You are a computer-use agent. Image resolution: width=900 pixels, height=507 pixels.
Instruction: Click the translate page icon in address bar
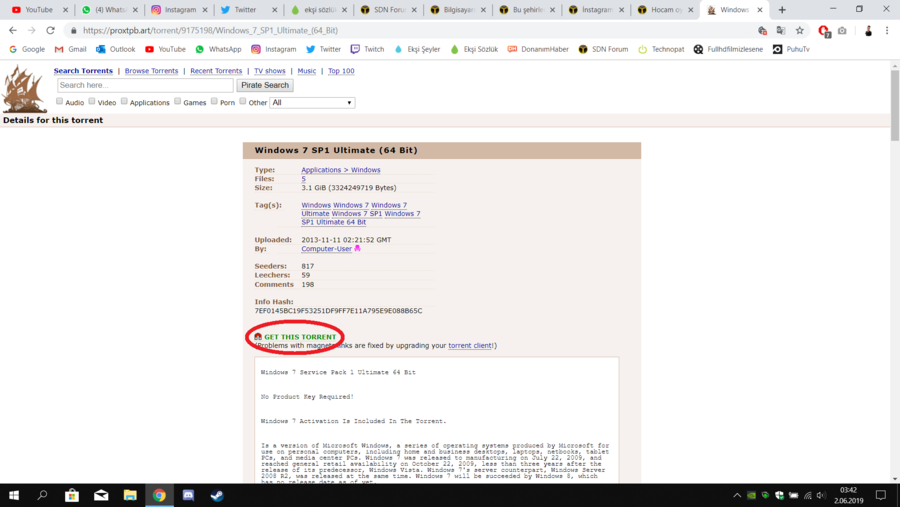(x=781, y=30)
